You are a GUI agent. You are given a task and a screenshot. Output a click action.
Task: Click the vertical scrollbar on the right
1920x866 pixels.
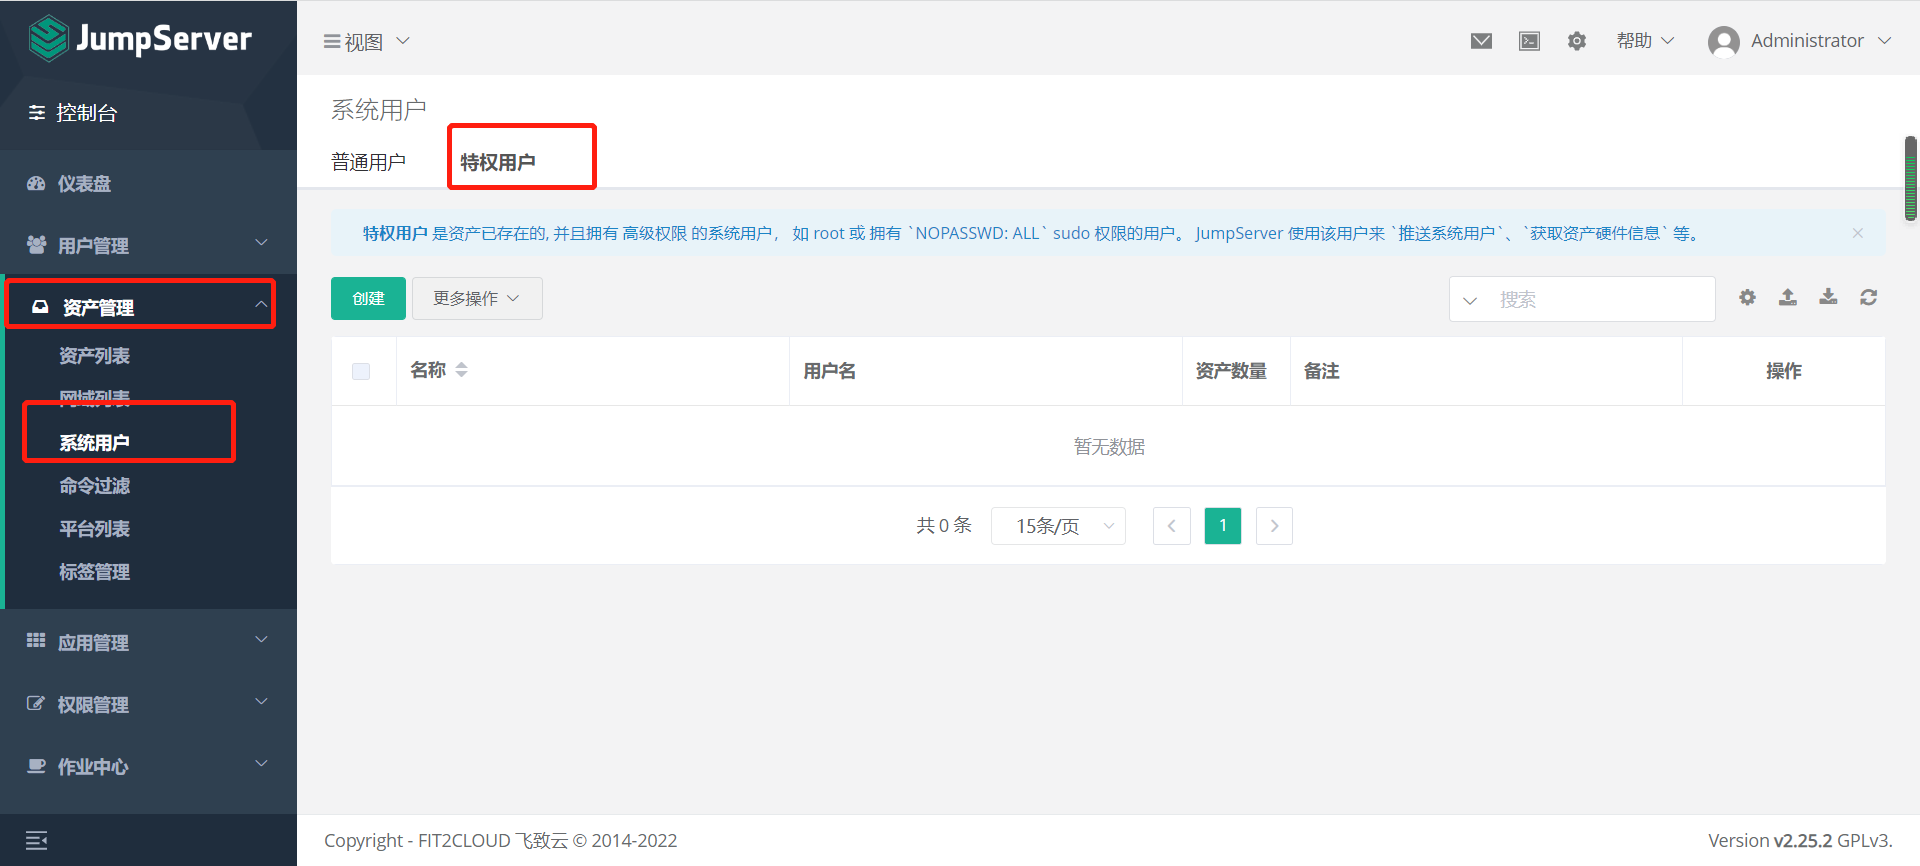point(1910,178)
